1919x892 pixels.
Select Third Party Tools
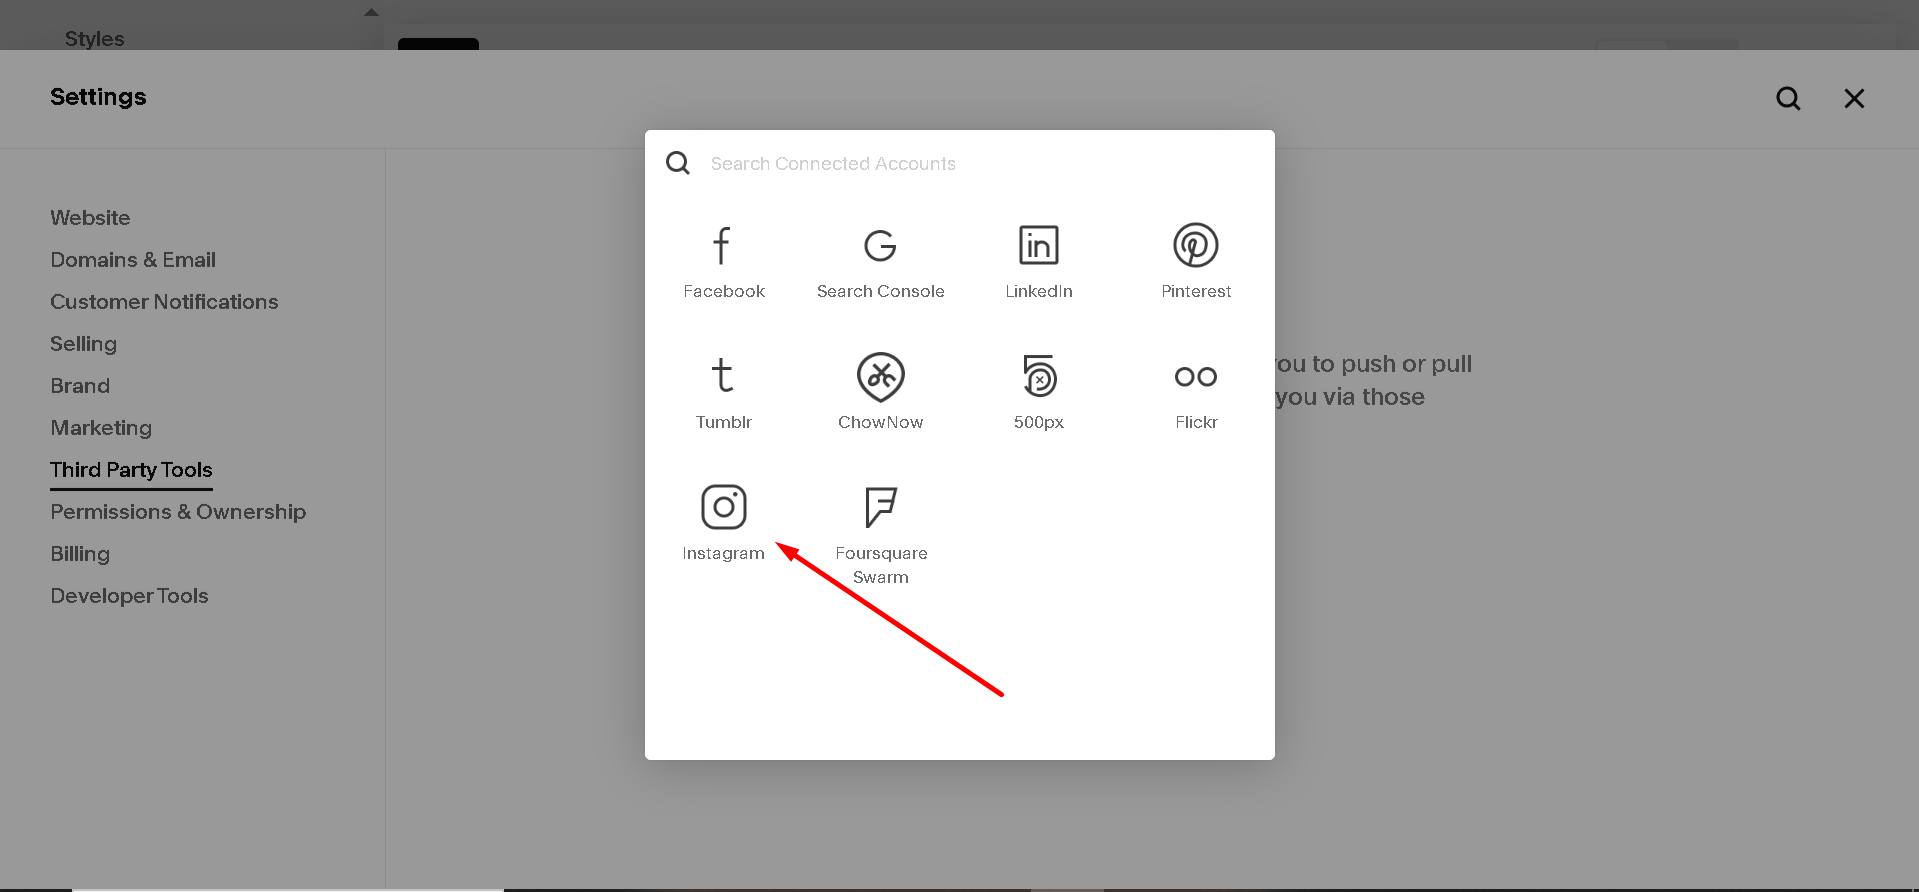pos(131,470)
